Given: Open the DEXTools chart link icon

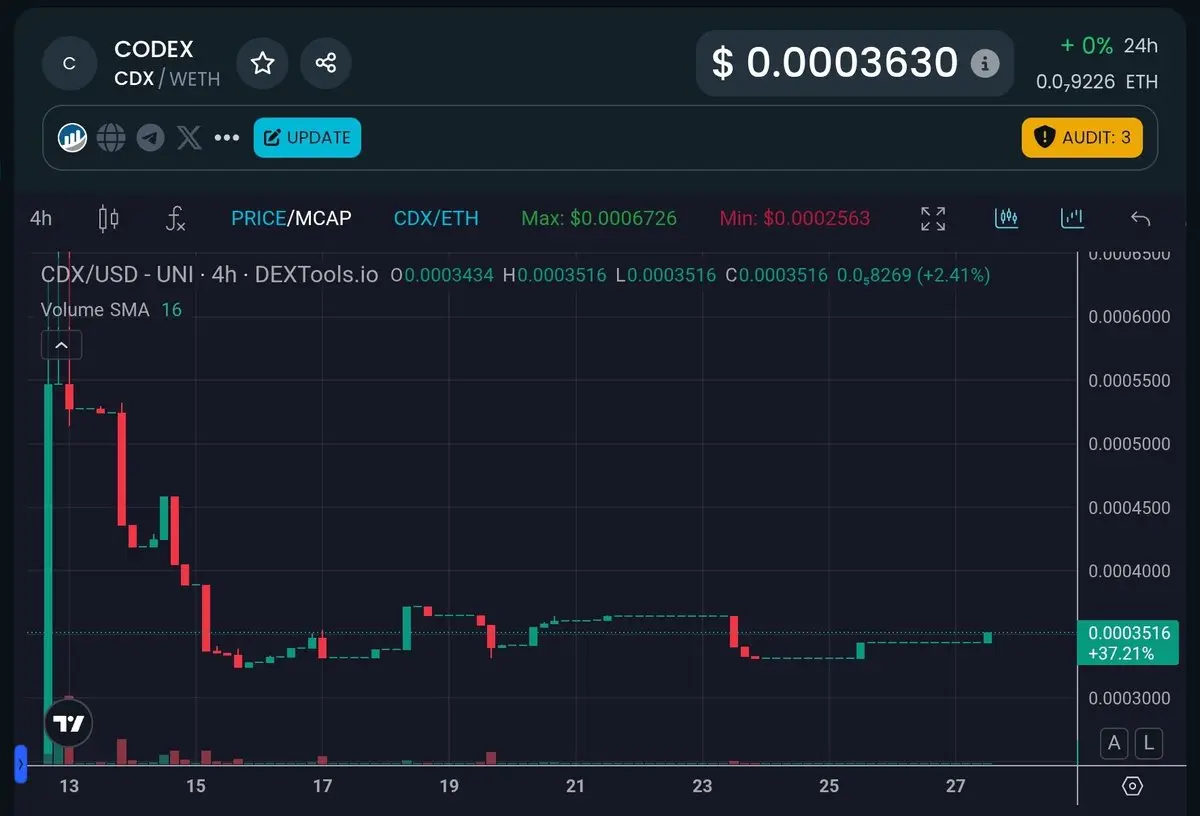Looking at the screenshot, I should pos(72,138).
